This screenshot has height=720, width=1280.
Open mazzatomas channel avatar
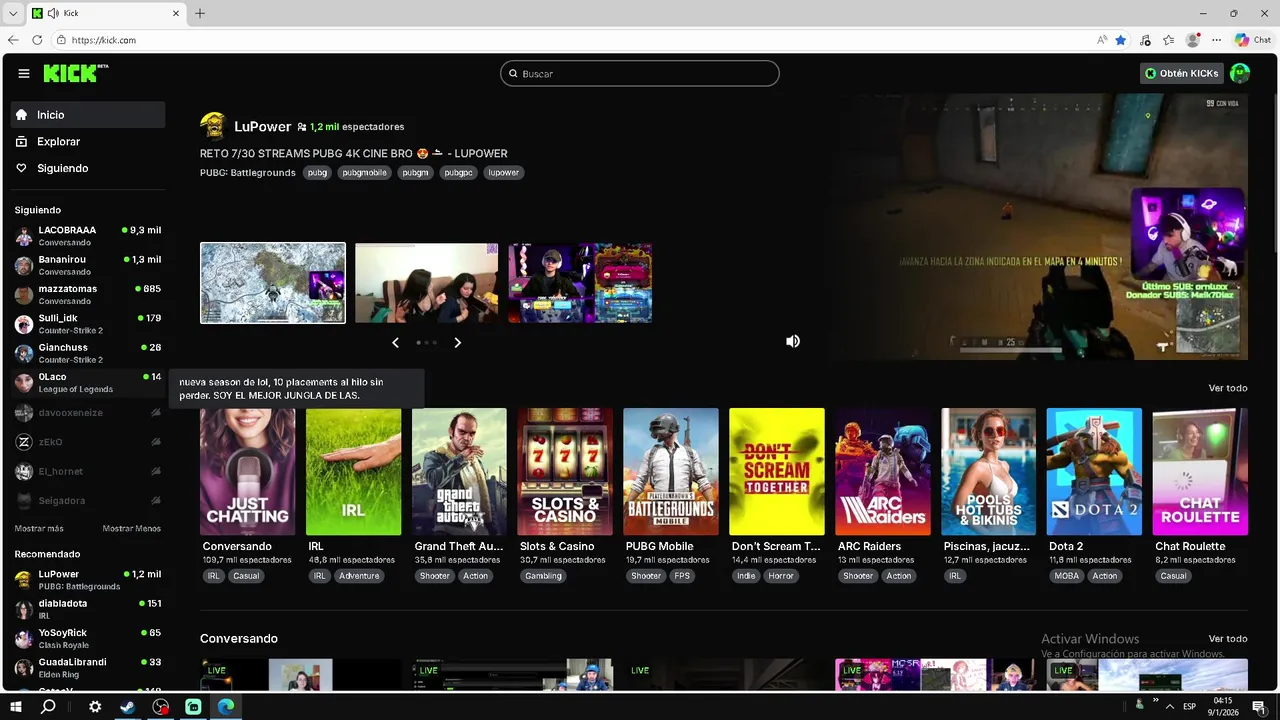click(23, 295)
